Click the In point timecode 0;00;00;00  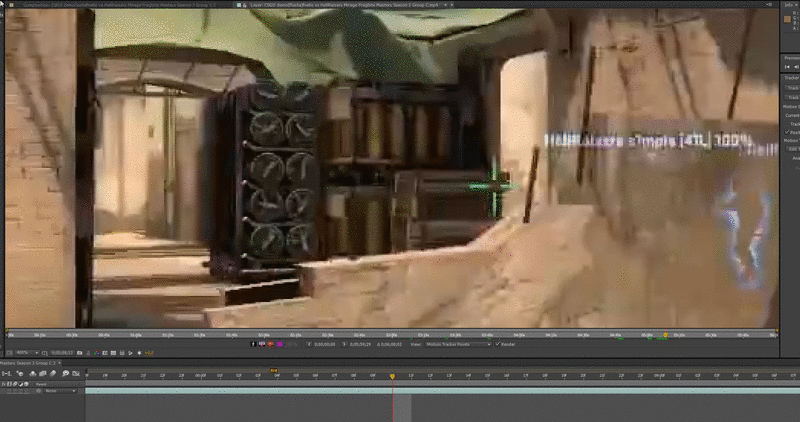click(324, 344)
